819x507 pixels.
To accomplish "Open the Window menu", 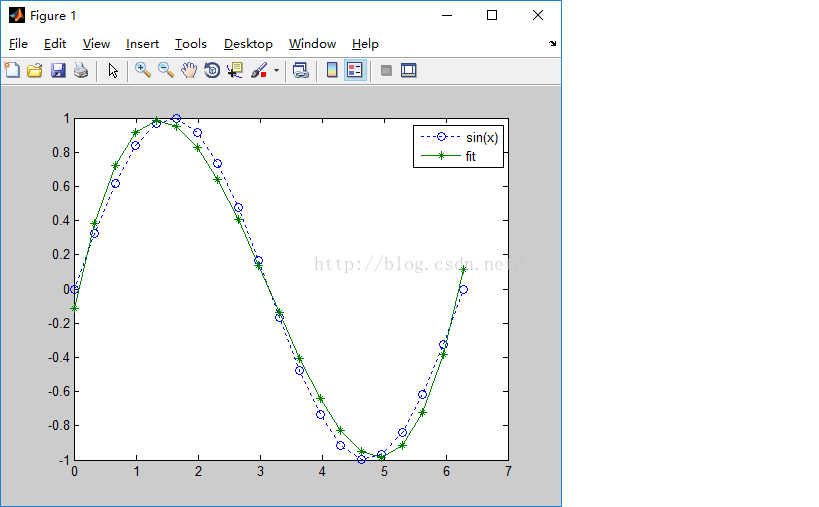I will tap(312, 44).
